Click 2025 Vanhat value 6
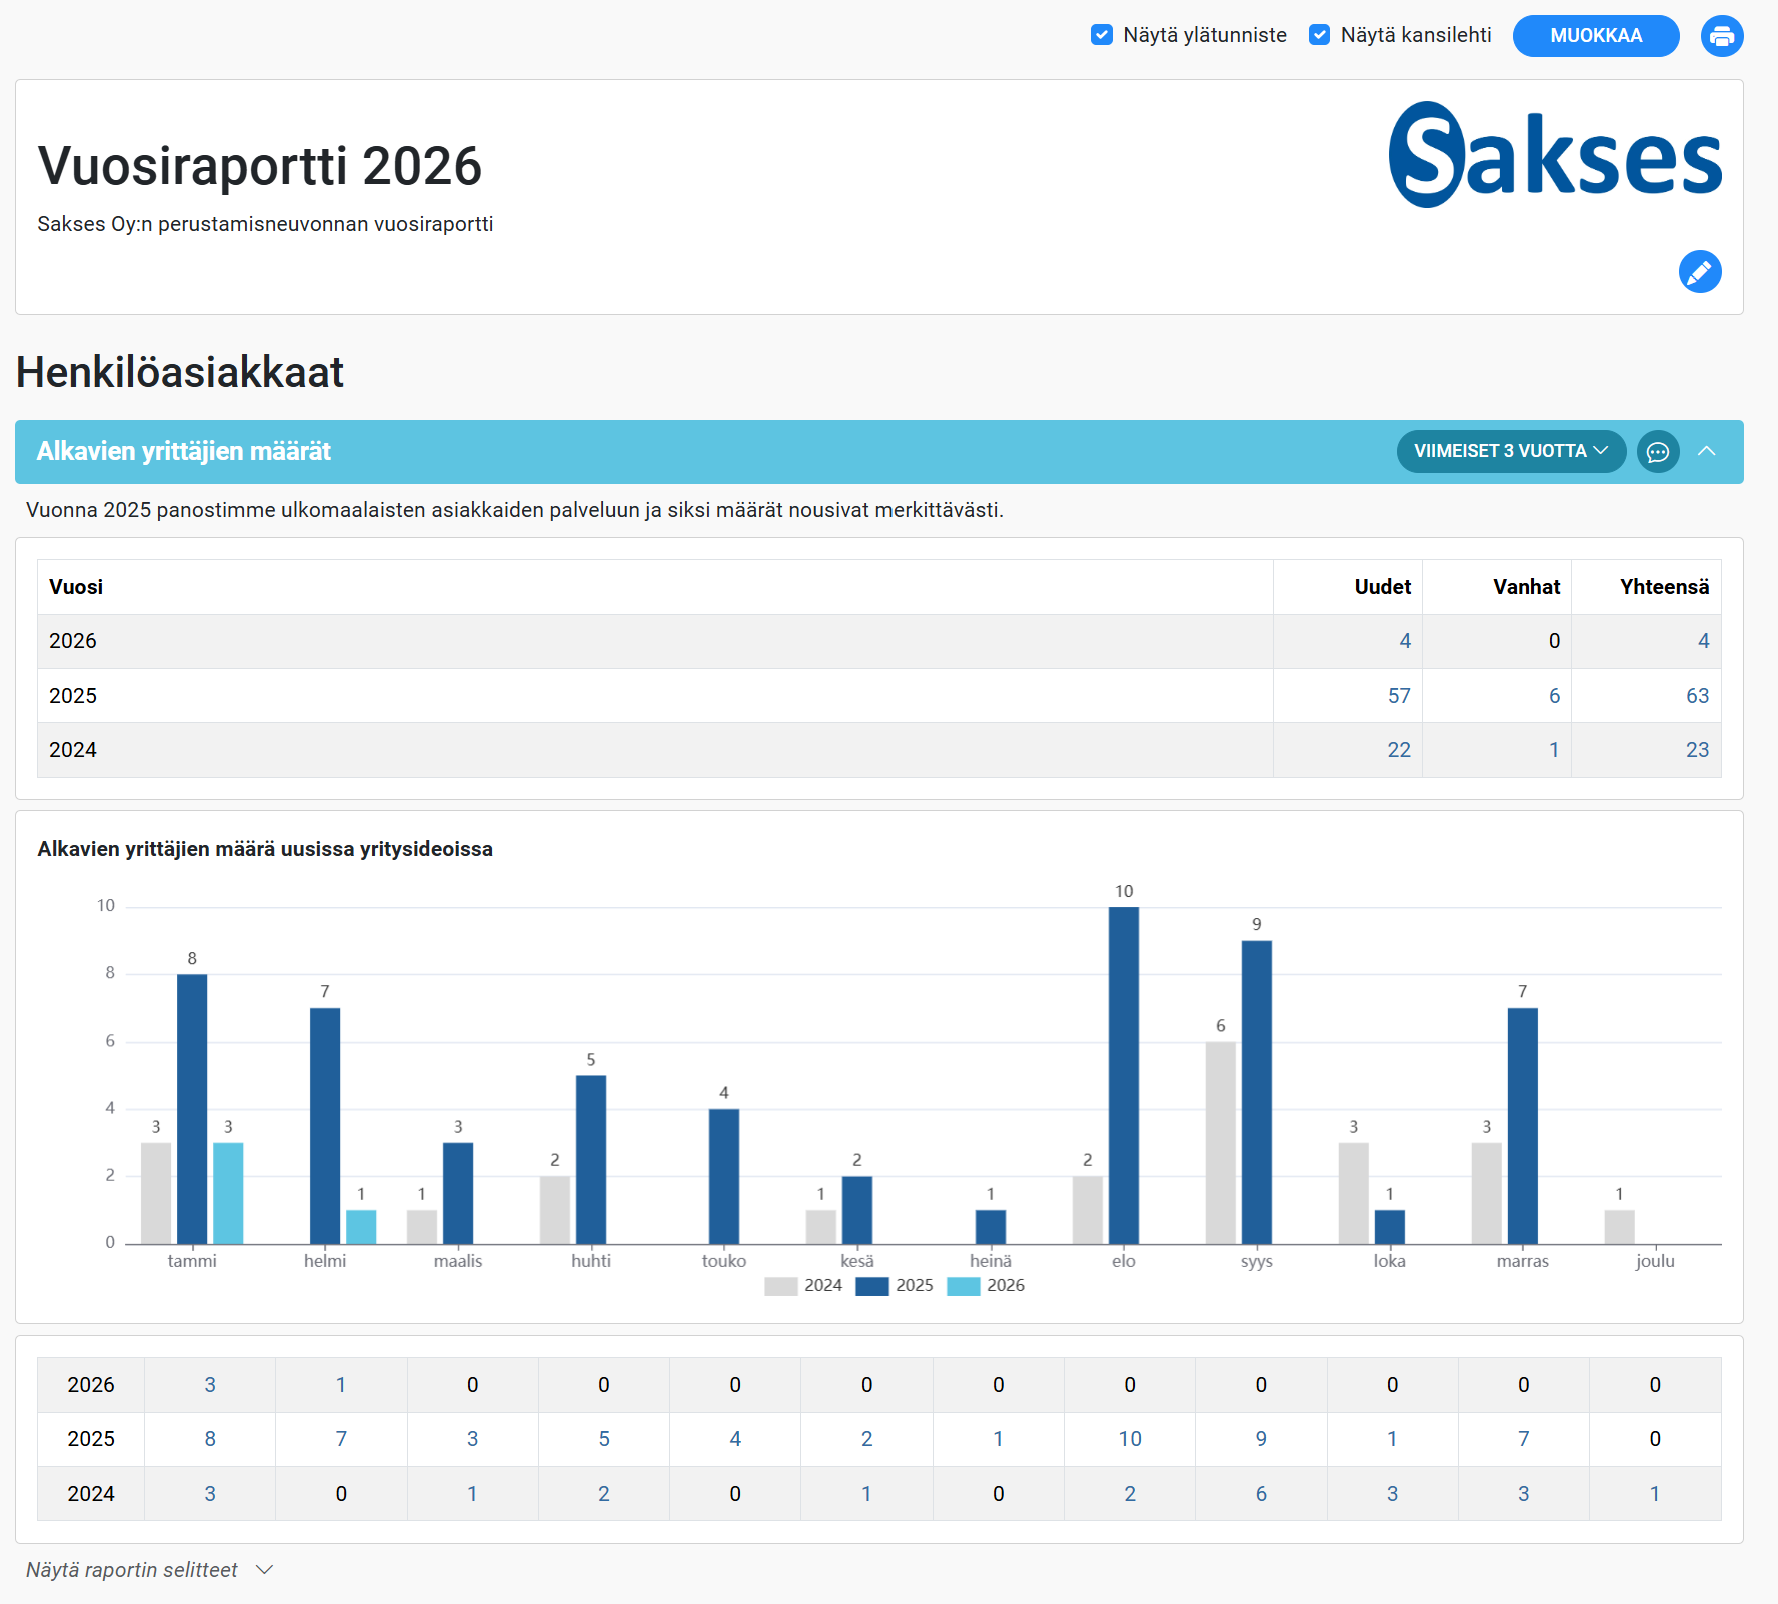This screenshot has height=1604, width=1778. click(x=1554, y=696)
